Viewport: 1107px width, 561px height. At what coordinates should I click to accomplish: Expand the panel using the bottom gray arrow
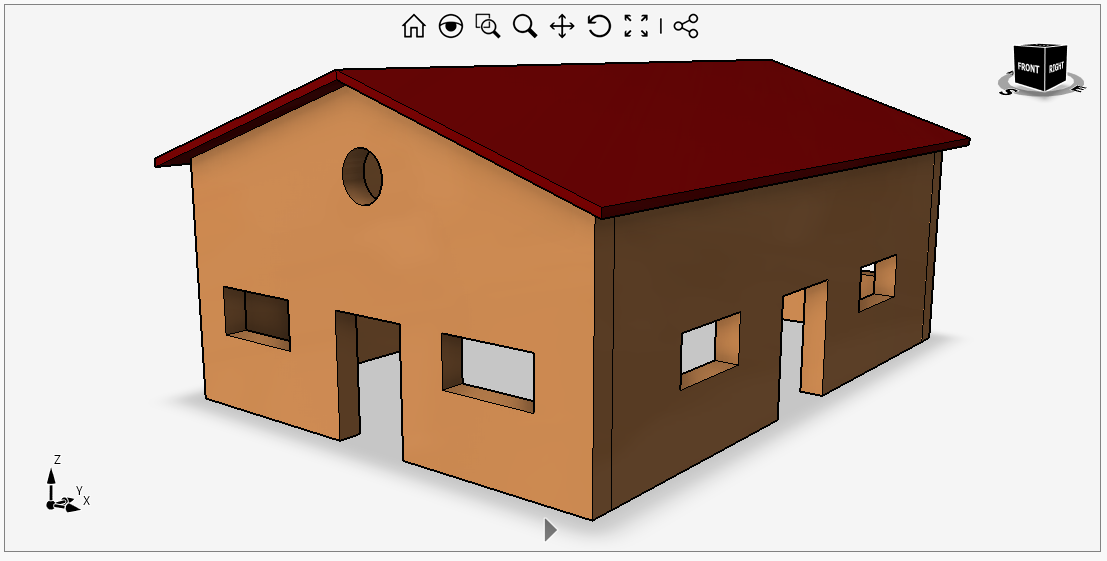click(x=549, y=529)
